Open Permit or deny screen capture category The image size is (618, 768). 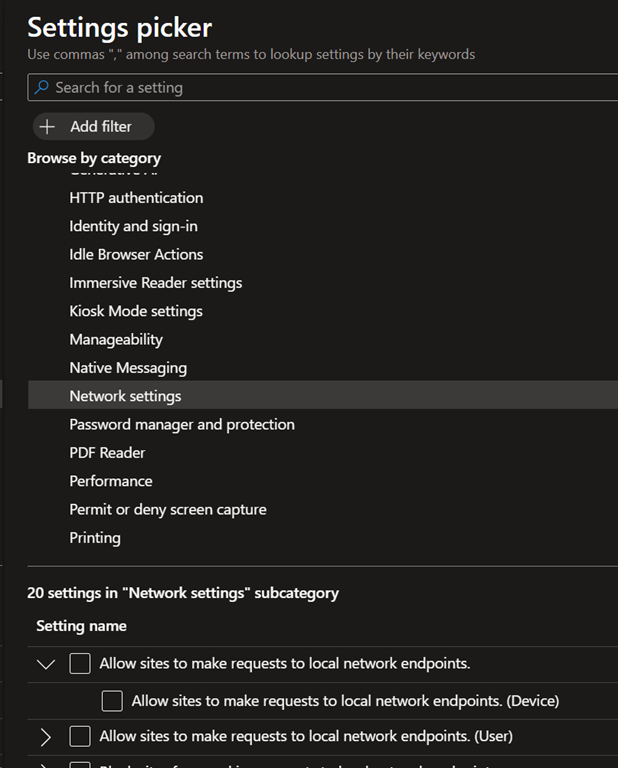pyautogui.click(x=168, y=510)
